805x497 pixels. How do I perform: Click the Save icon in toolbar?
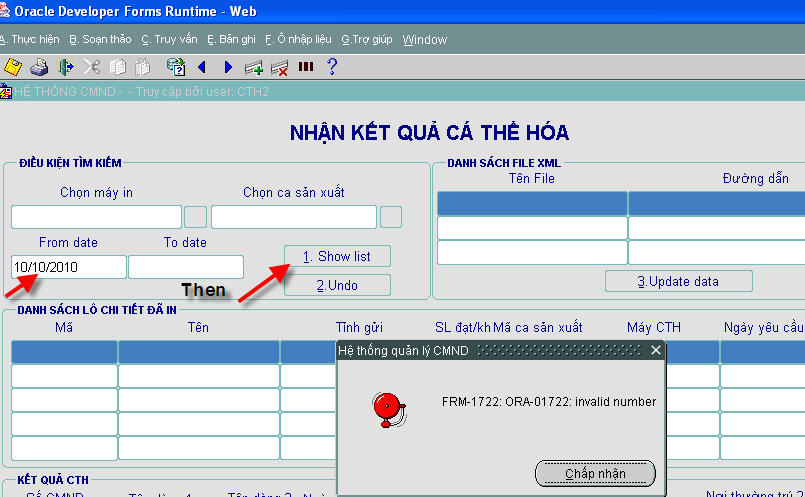pyautogui.click(x=13, y=67)
